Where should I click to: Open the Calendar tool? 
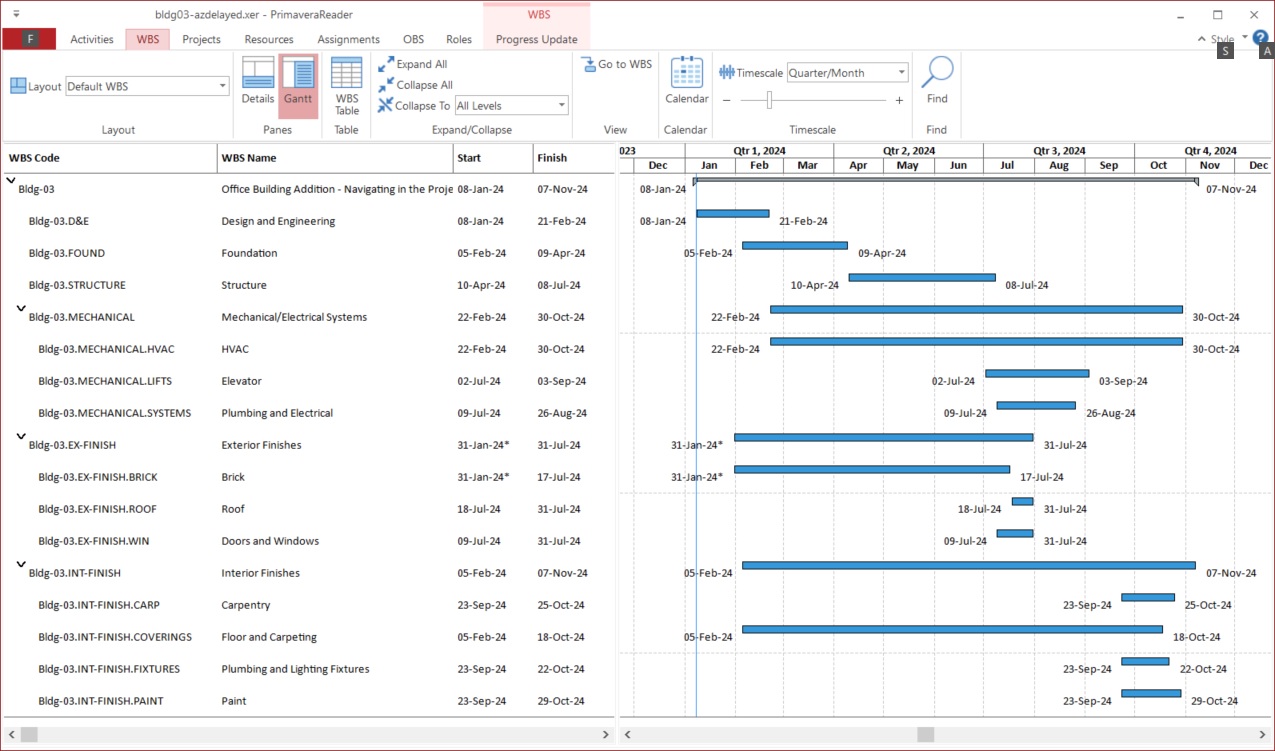point(686,81)
